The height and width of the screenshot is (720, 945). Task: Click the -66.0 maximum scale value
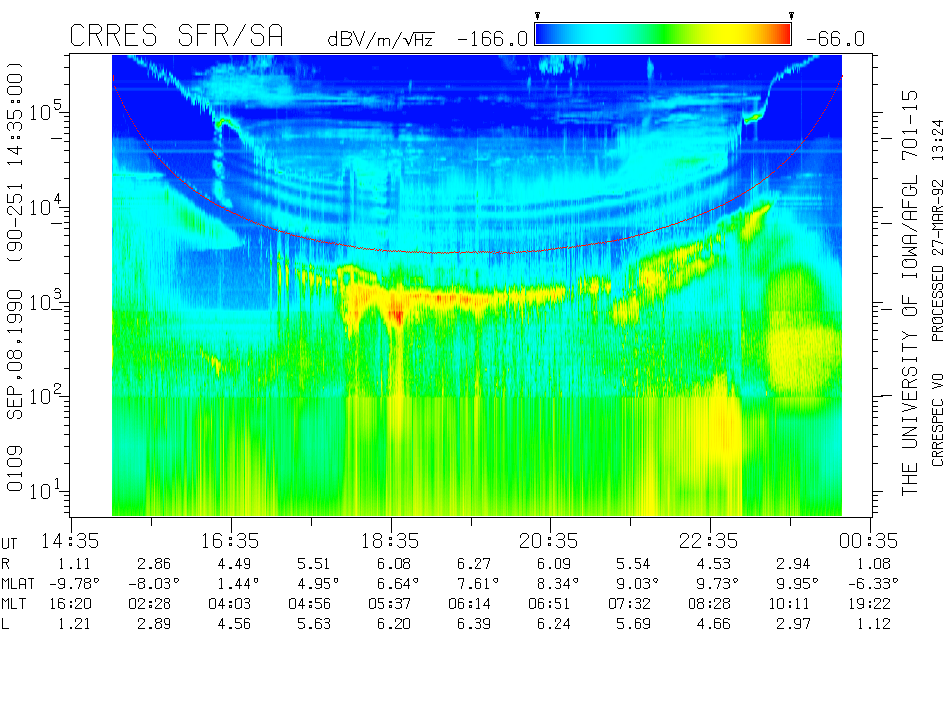pos(833,39)
